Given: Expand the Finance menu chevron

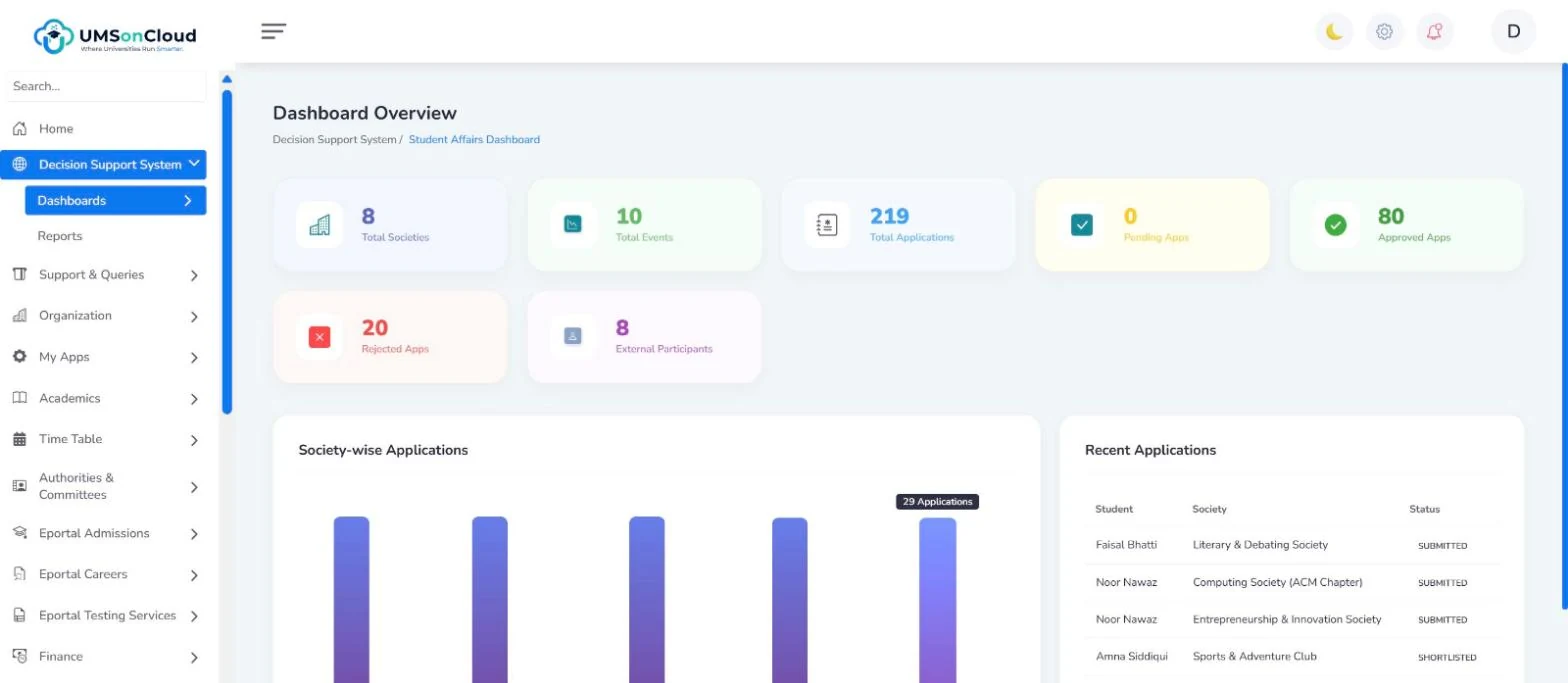Looking at the screenshot, I should (x=194, y=657).
